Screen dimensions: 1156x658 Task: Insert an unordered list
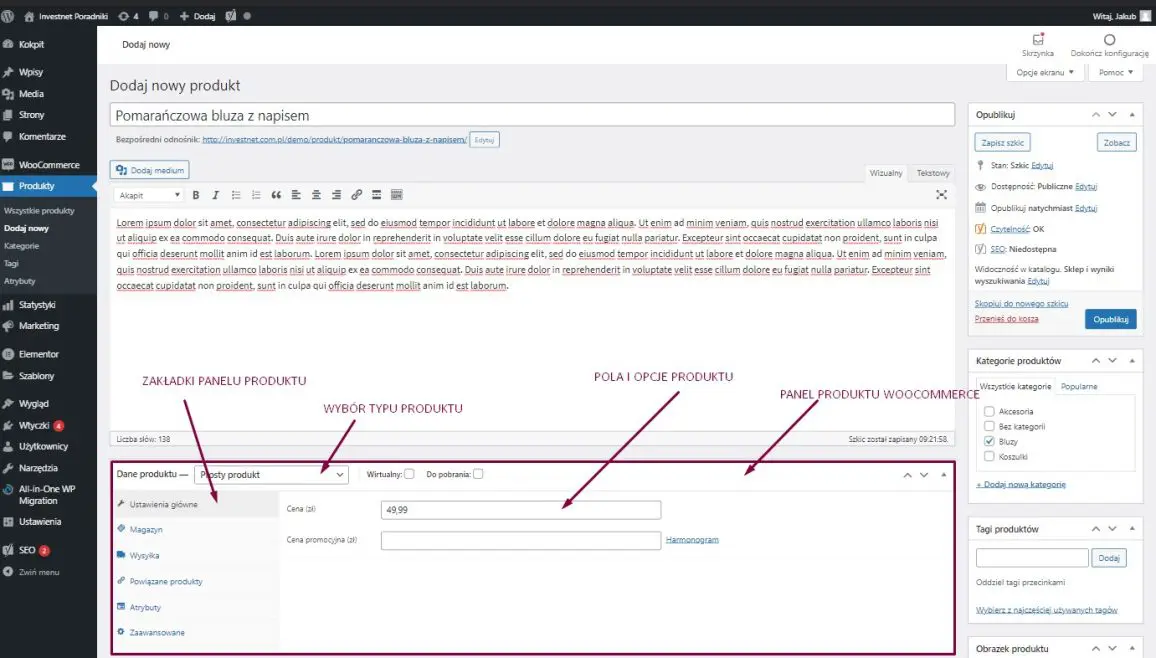[x=237, y=195]
